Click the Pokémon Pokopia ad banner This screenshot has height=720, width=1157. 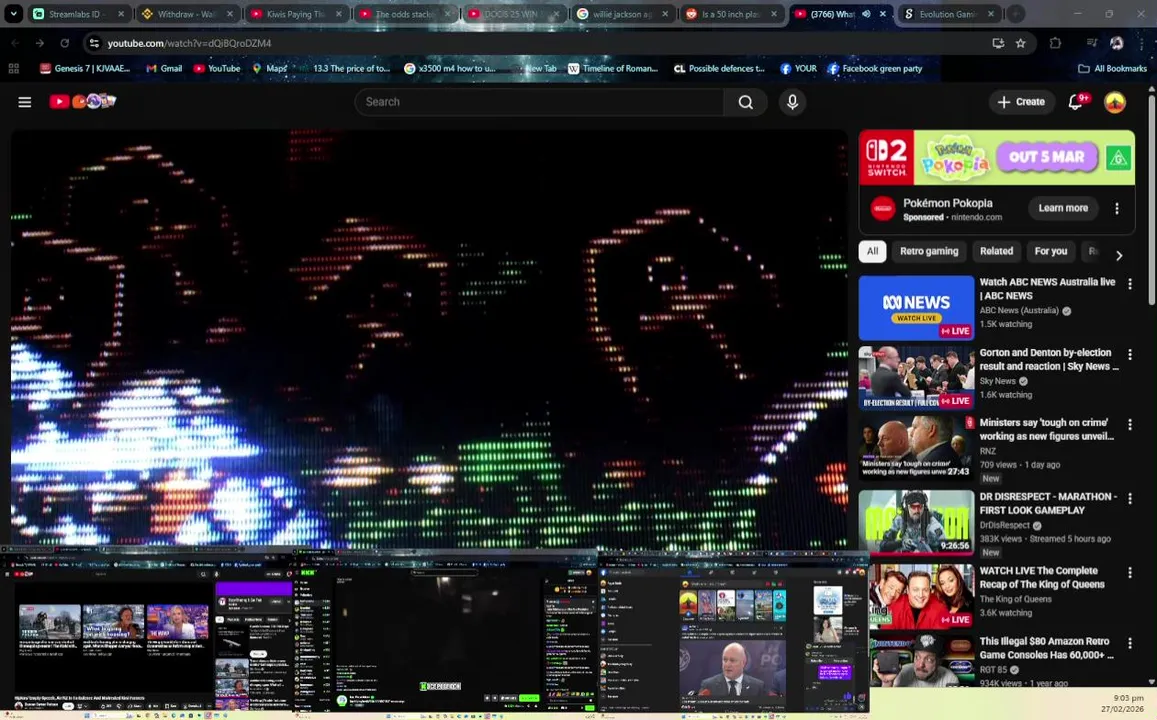pos(996,157)
